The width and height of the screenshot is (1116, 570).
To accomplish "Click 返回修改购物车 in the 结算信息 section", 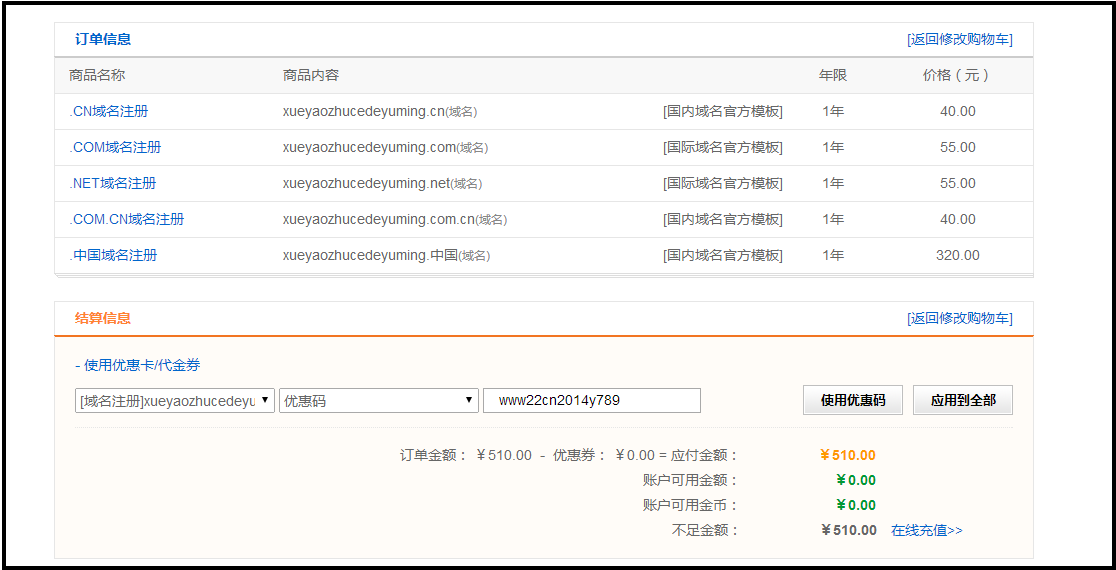I will click(959, 318).
